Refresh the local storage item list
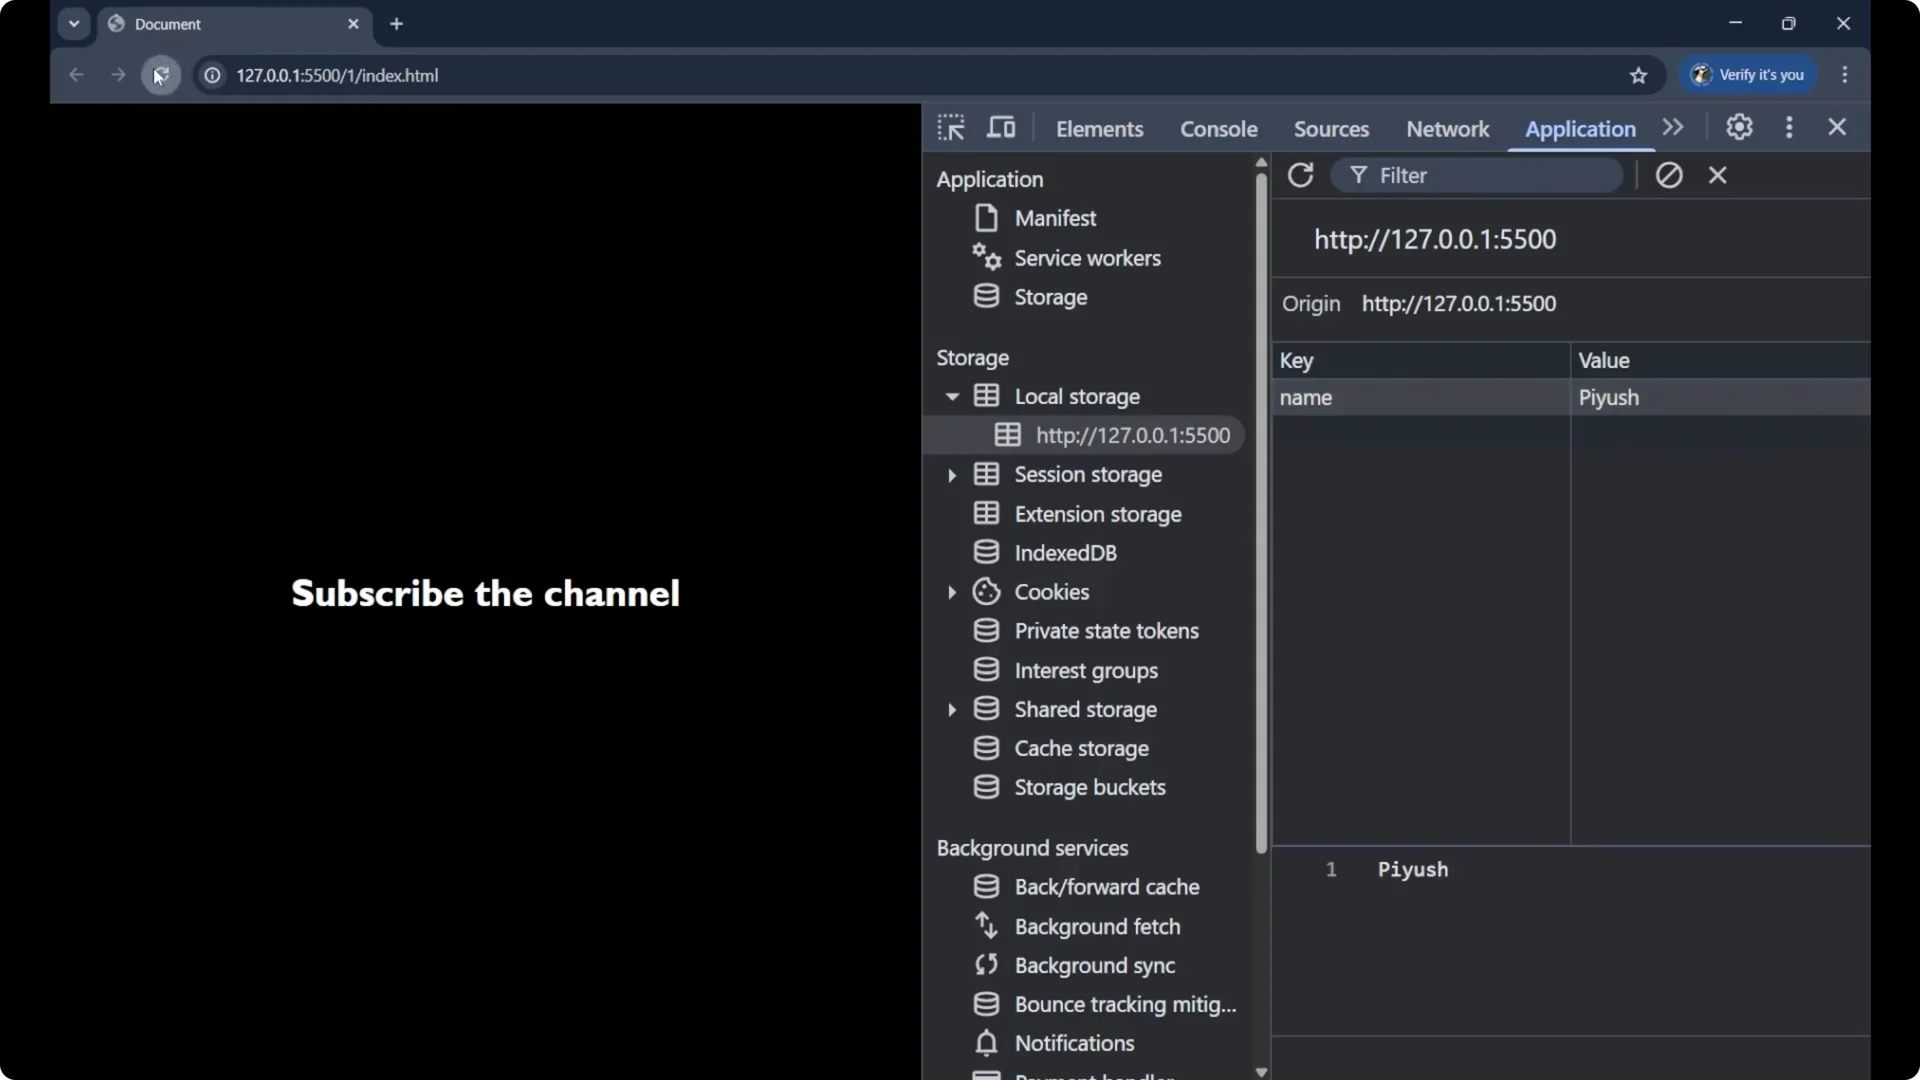 (x=1300, y=175)
